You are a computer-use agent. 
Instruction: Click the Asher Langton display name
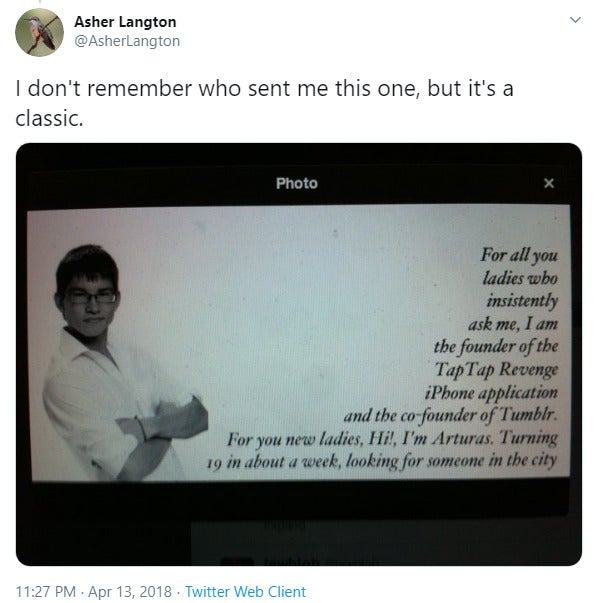click(x=125, y=22)
